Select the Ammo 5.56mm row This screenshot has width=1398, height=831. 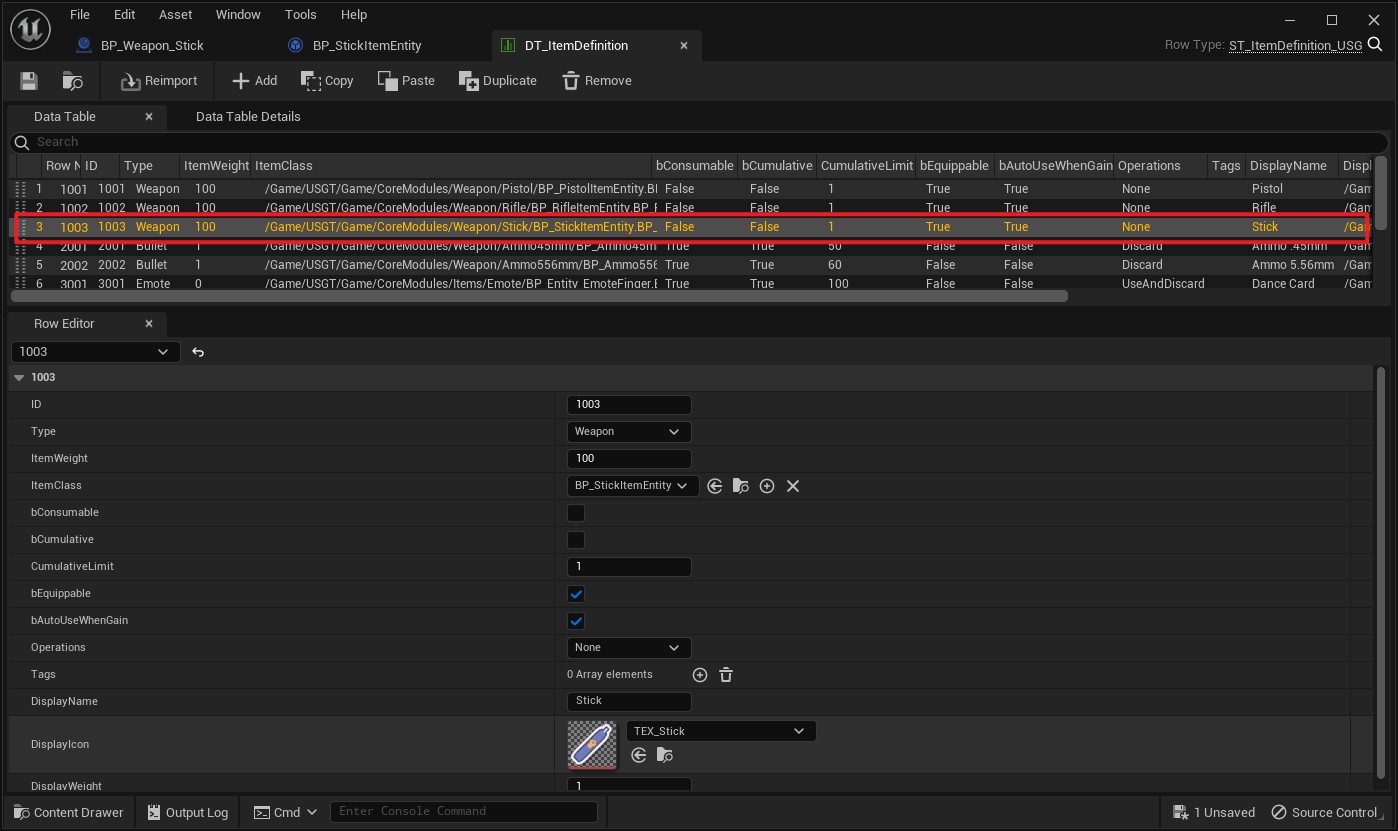point(690,265)
